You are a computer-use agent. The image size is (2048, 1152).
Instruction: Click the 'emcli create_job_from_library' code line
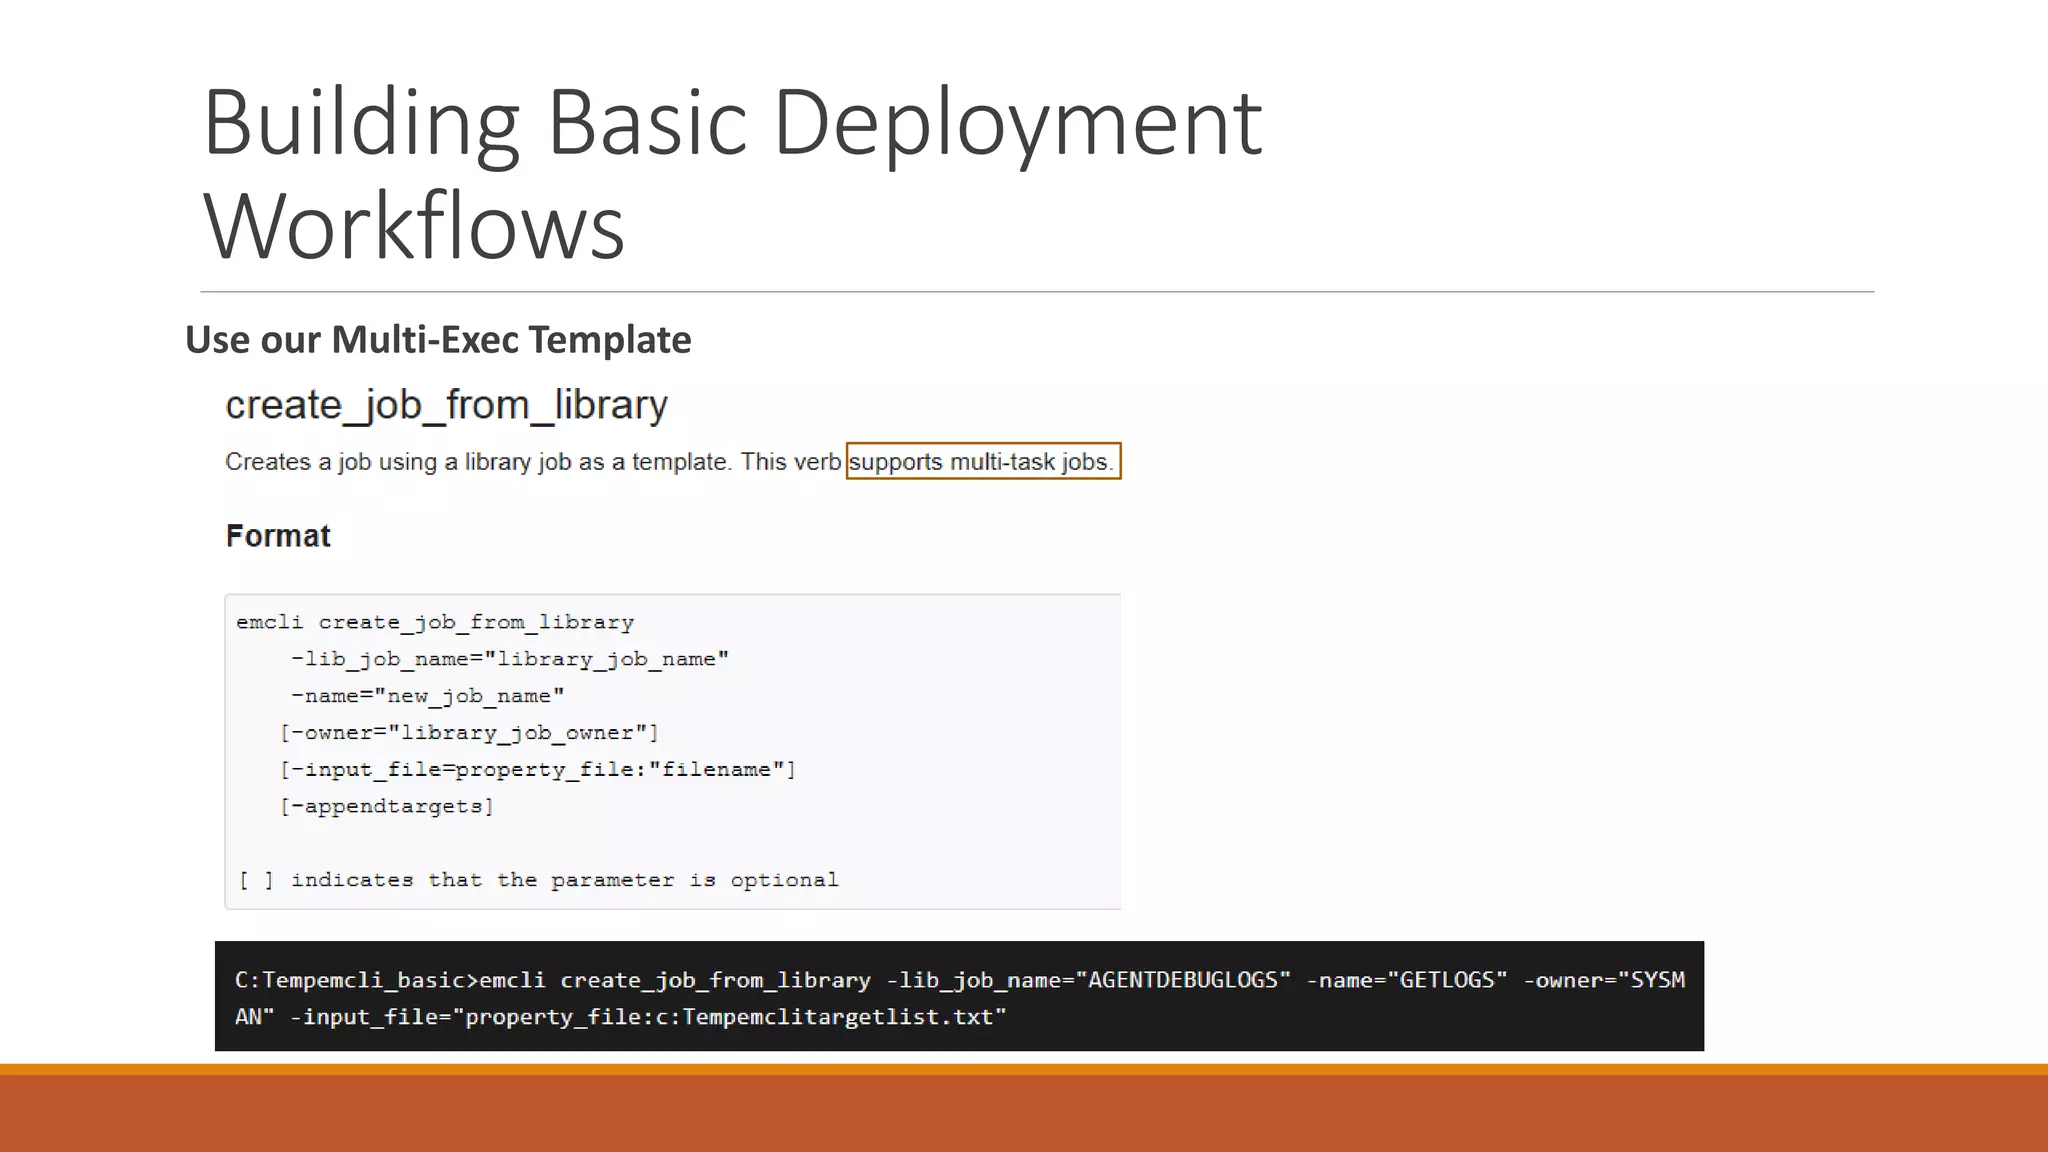point(435,622)
